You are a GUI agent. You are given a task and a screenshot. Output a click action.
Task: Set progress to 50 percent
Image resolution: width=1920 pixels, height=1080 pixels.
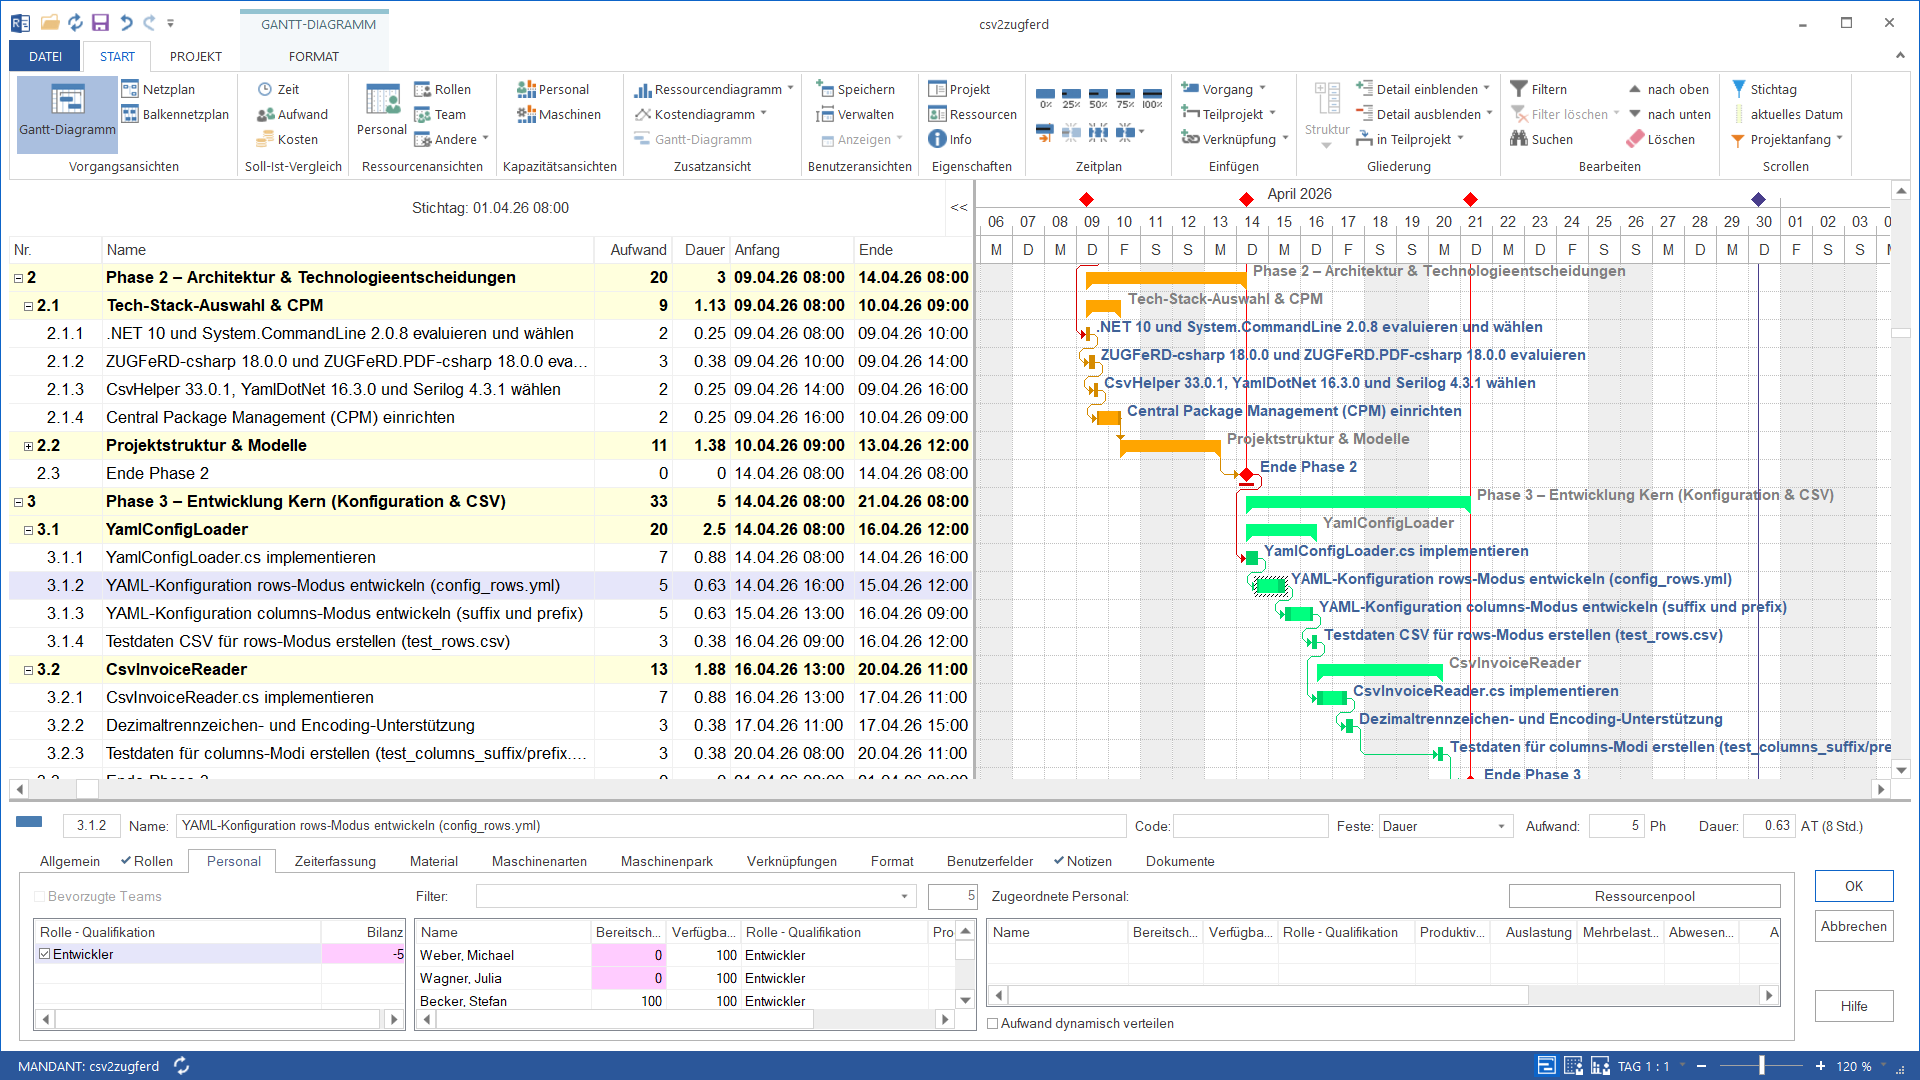tap(1098, 98)
